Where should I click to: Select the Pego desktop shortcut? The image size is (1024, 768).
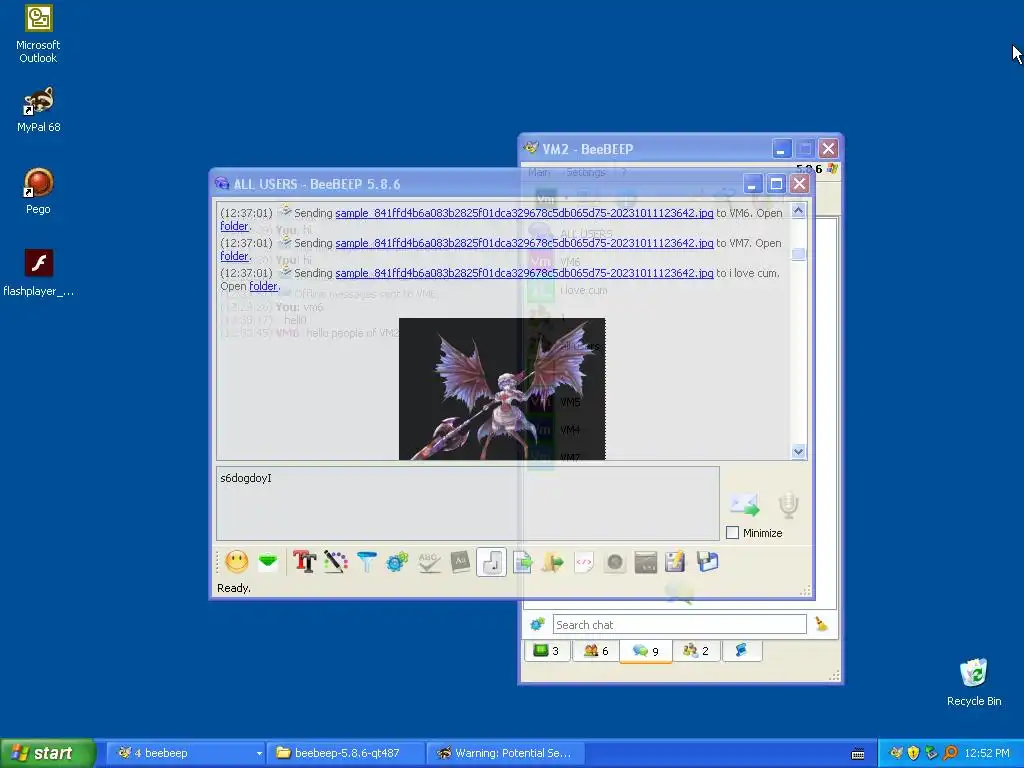[38, 191]
